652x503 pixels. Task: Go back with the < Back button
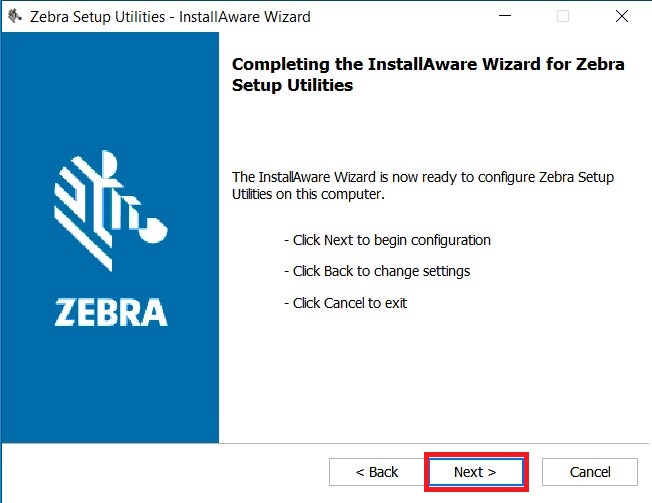(377, 472)
